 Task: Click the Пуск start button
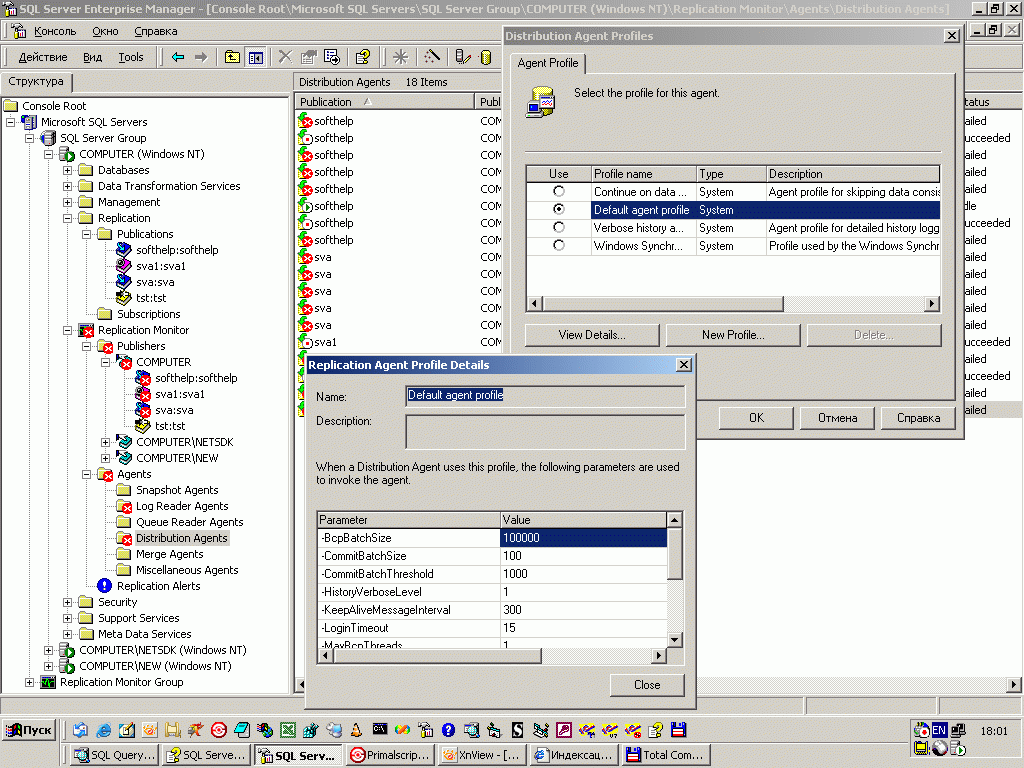(29, 730)
